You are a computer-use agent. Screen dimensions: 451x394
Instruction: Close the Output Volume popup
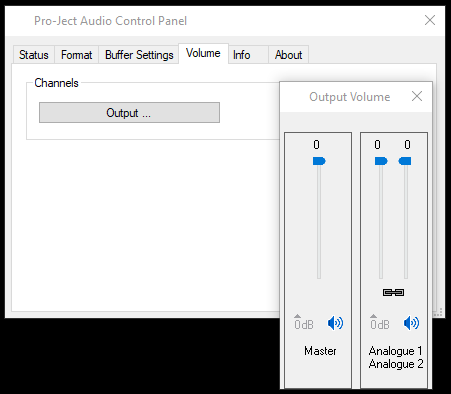[x=417, y=96]
